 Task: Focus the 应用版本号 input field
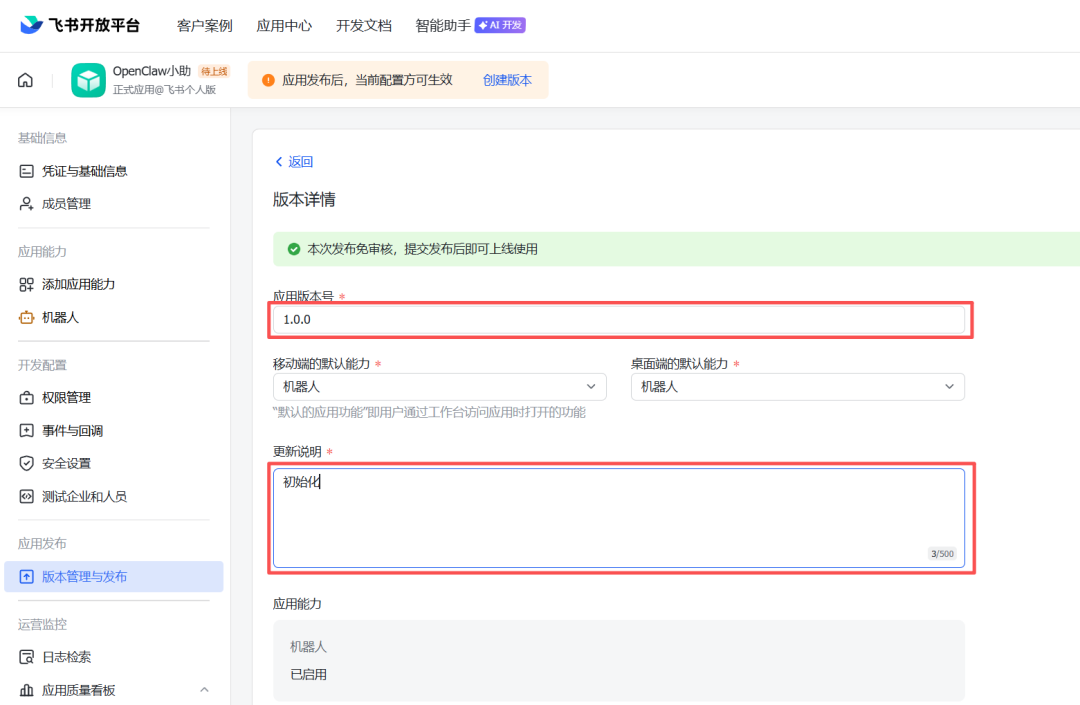[619, 319]
